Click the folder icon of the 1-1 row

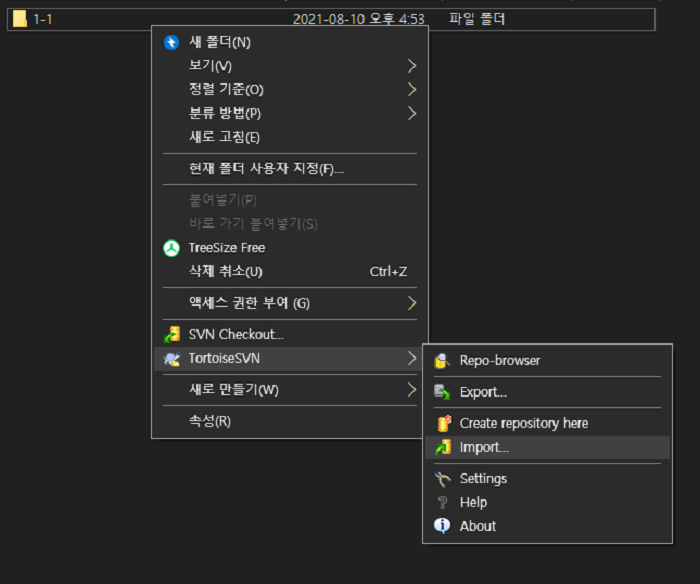[20, 19]
